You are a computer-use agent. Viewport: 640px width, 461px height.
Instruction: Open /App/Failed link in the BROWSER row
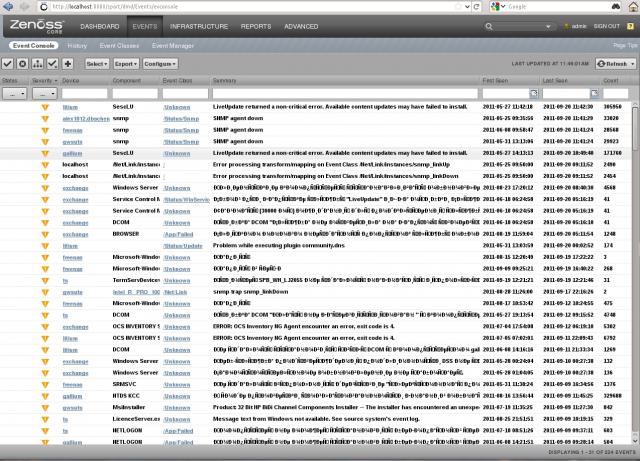(x=178, y=234)
